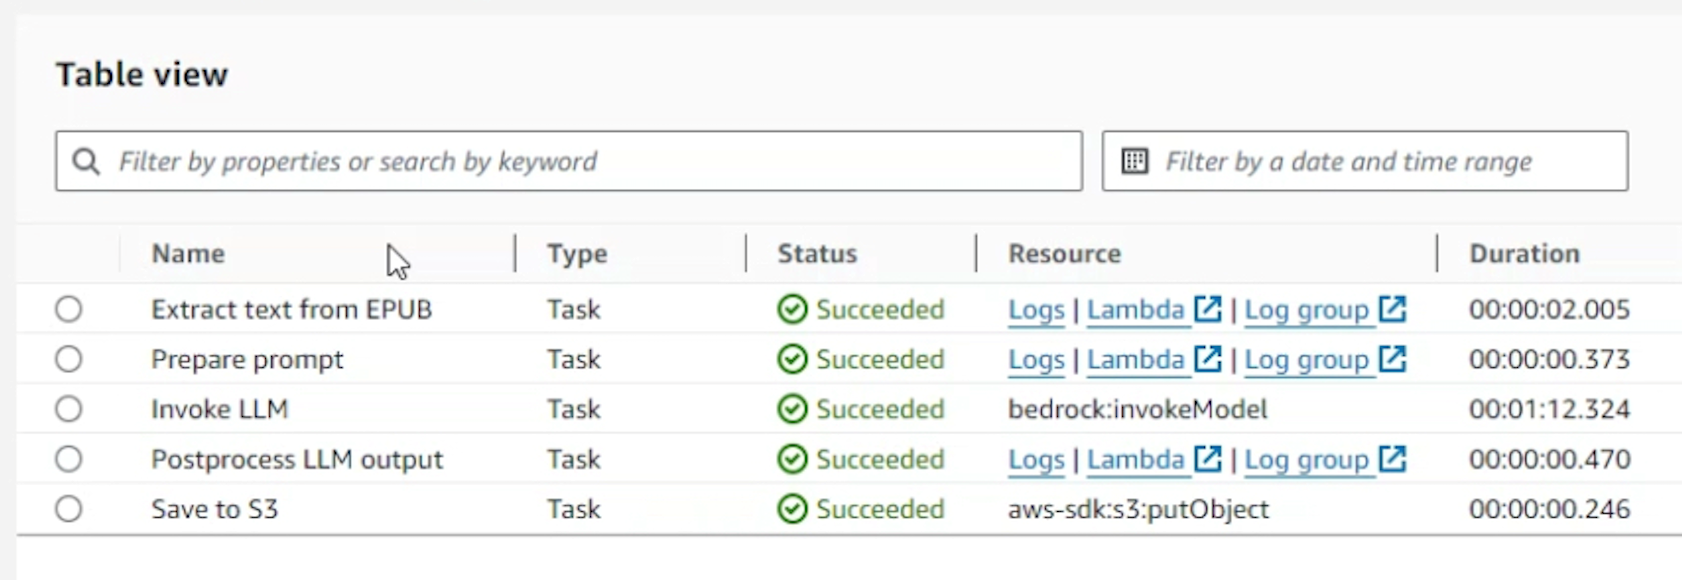Click the search magnifier icon in the filter box
This screenshot has width=1682, height=580.
coord(86,161)
